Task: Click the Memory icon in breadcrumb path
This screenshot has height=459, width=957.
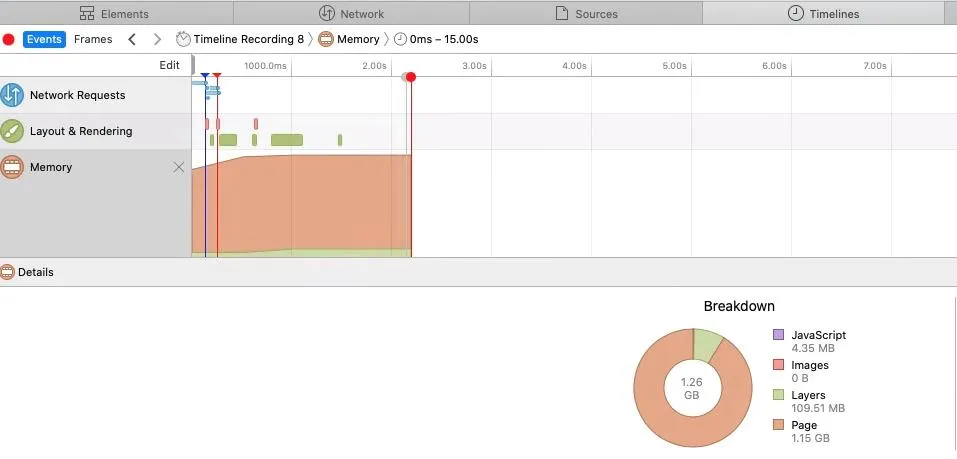Action: click(x=326, y=40)
